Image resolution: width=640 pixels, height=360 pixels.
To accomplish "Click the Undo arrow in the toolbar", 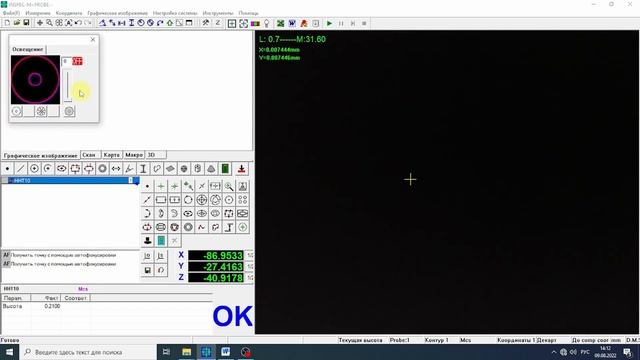I will pyautogui.click(x=78, y=23).
